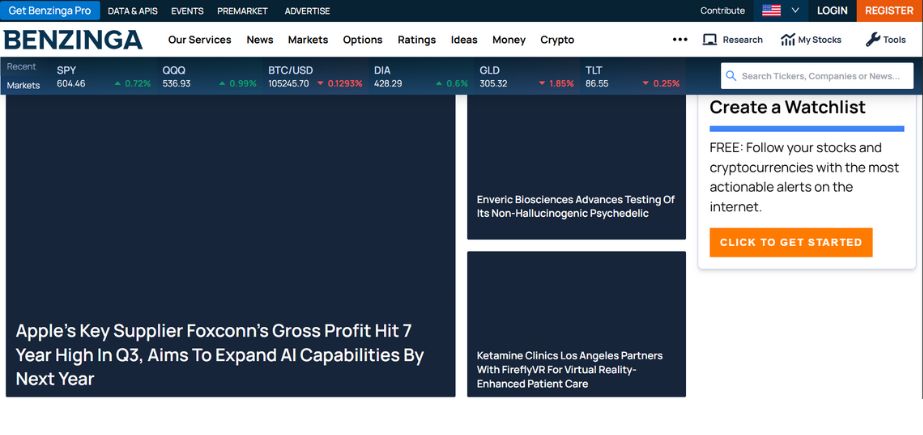Image resolution: width=923 pixels, height=435 pixels.
Task: Open the Ideas menu
Action: [464, 39]
